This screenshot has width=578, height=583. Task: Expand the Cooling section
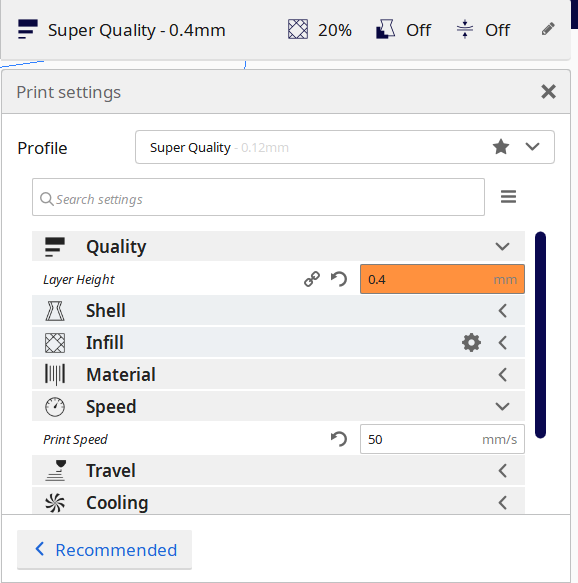point(503,503)
